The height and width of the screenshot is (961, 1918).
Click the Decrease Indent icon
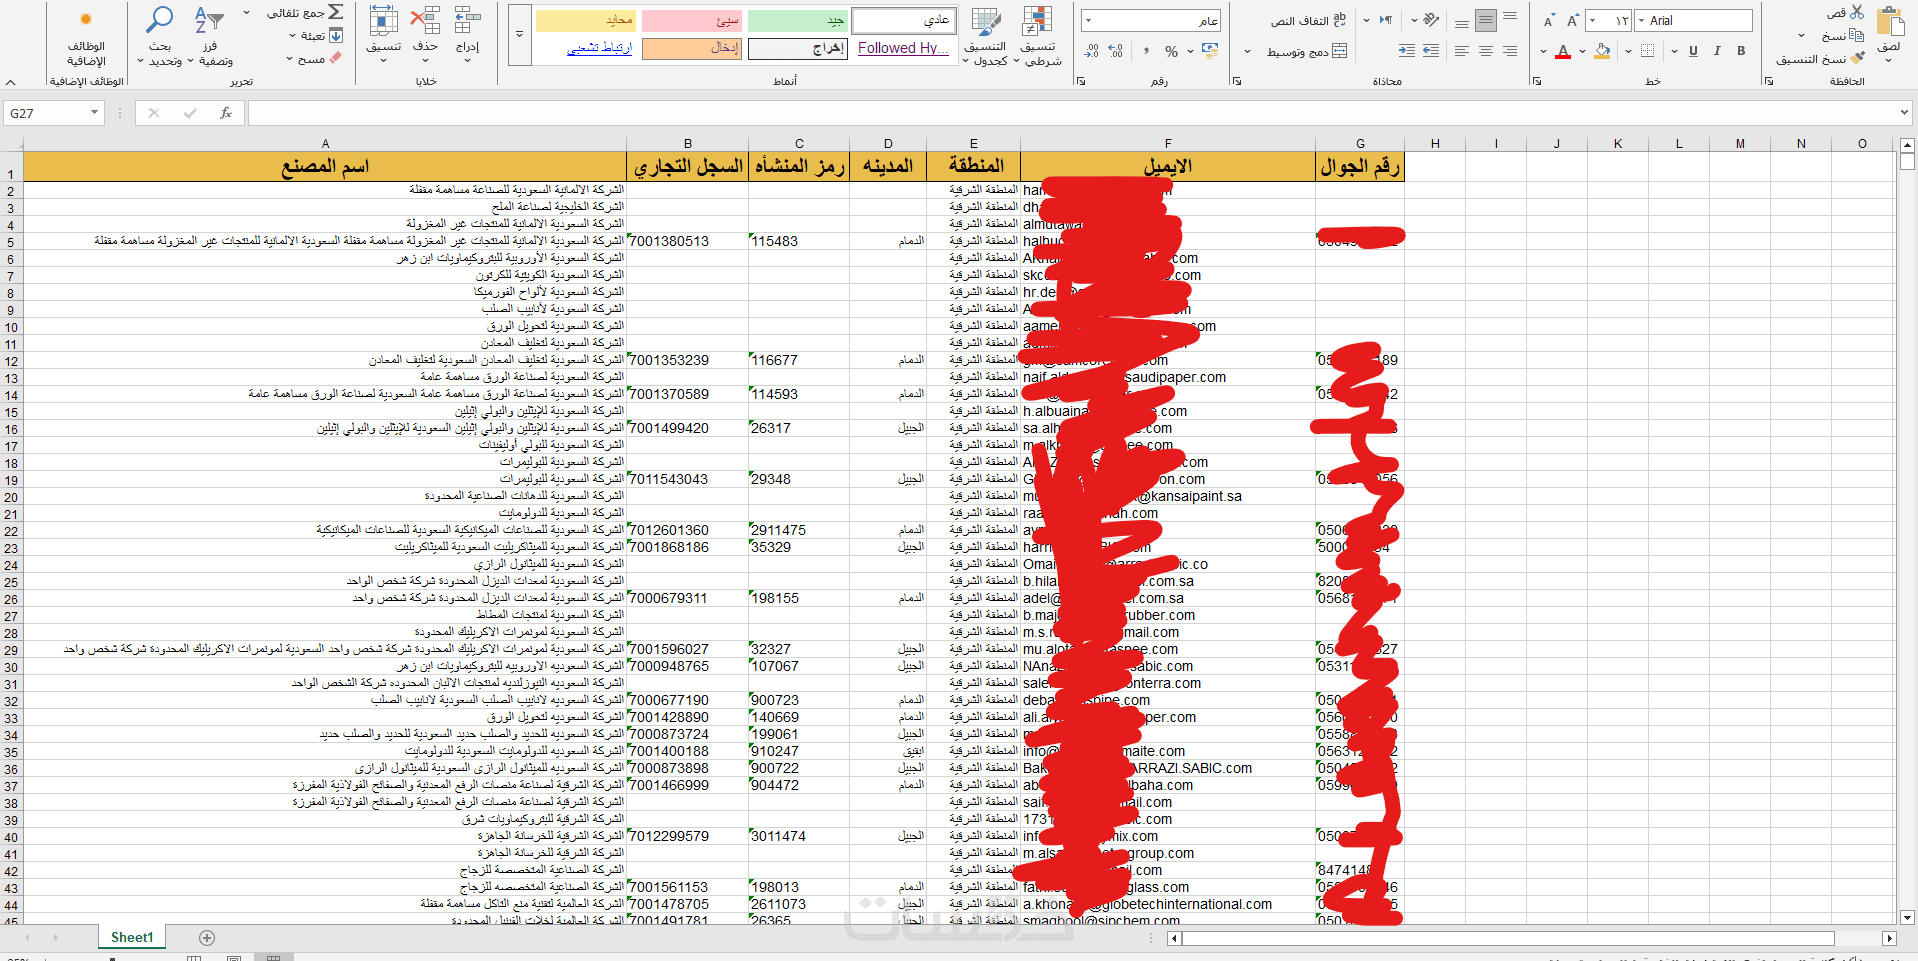click(x=1431, y=51)
